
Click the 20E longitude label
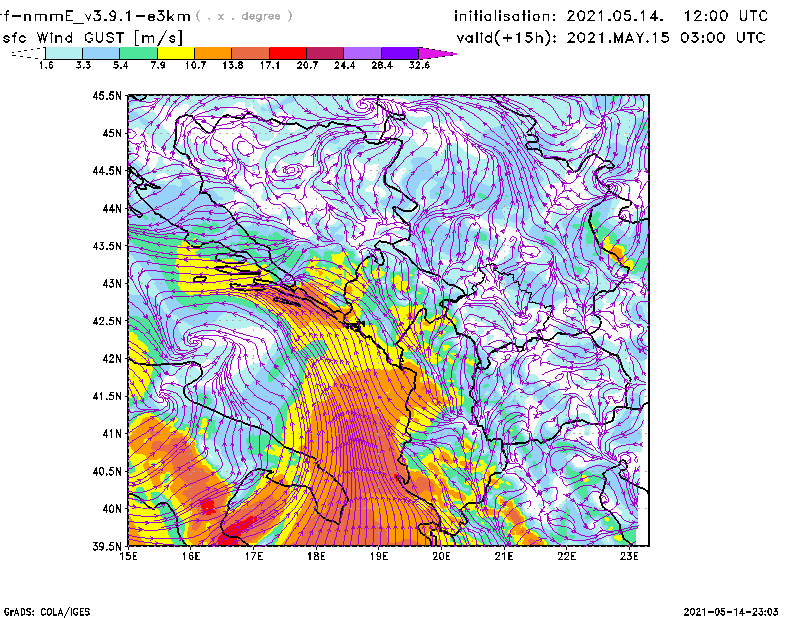[441, 556]
